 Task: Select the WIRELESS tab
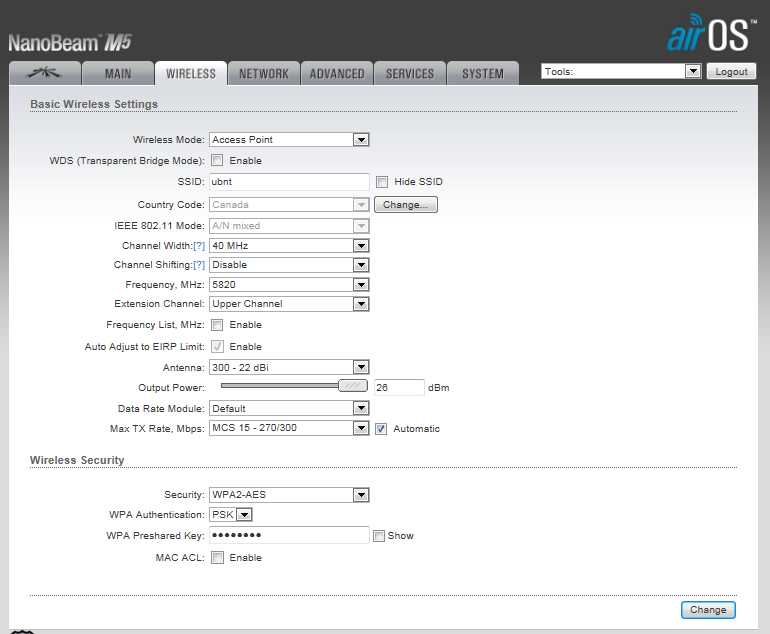point(191,73)
